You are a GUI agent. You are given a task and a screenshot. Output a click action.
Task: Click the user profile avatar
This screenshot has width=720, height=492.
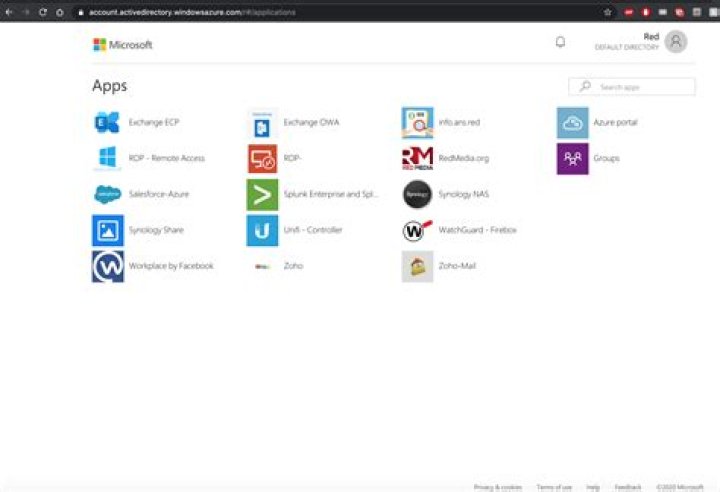(676, 42)
